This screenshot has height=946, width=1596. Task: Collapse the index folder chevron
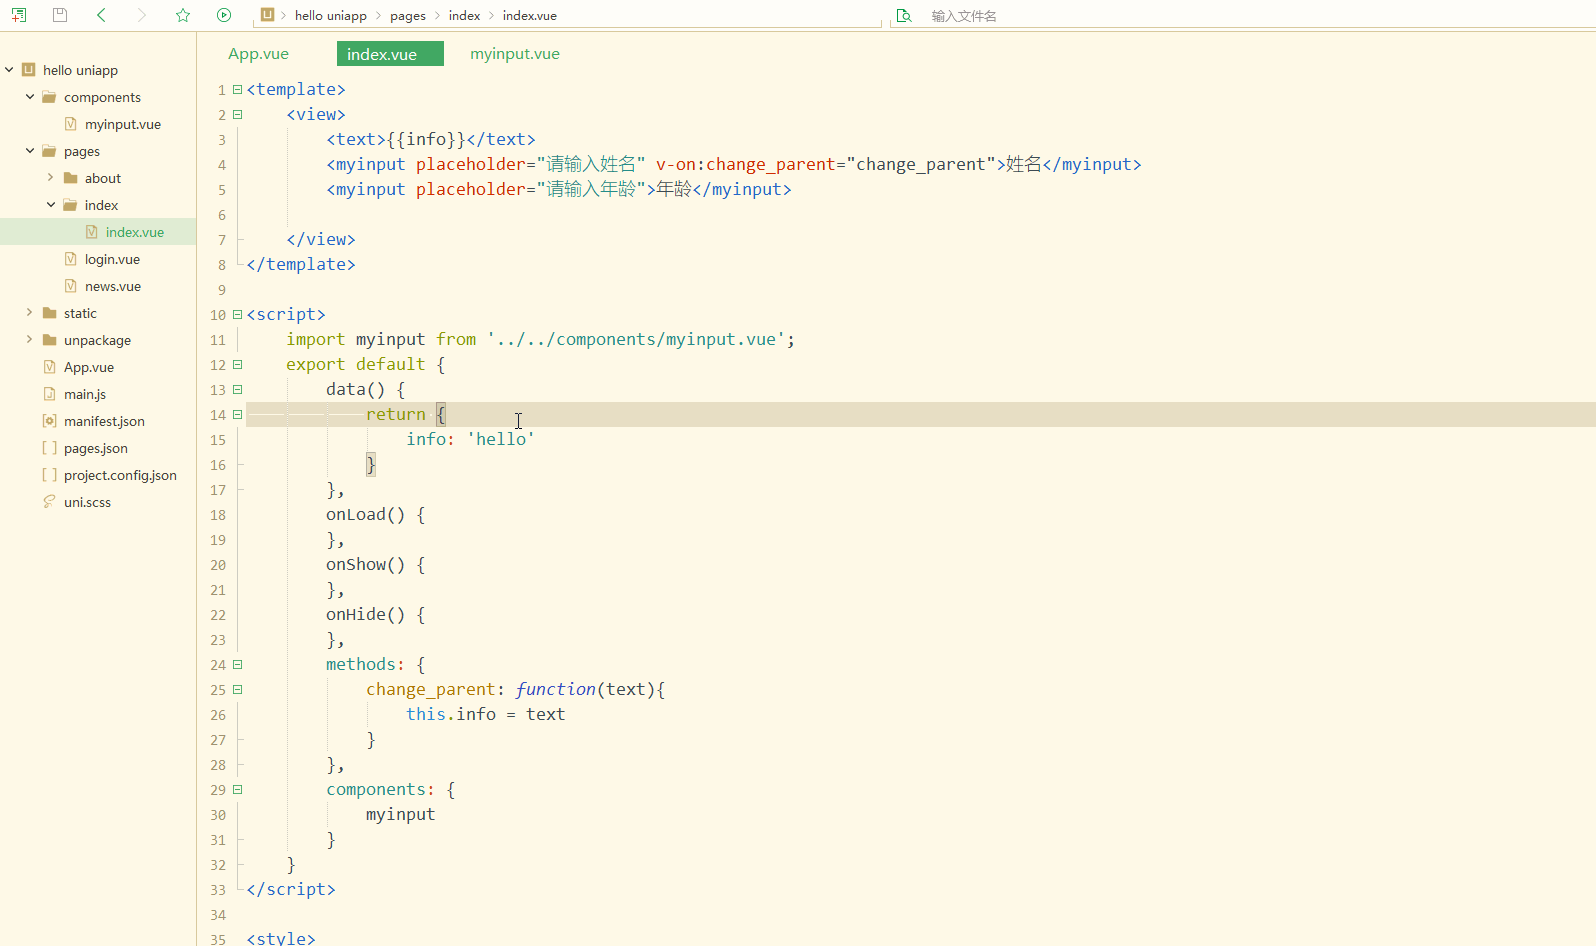(51, 205)
